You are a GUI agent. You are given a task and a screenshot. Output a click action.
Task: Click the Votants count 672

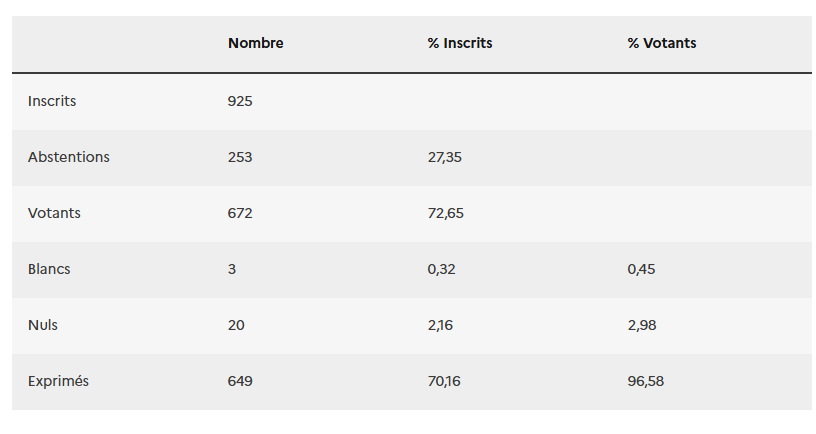[x=240, y=213]
